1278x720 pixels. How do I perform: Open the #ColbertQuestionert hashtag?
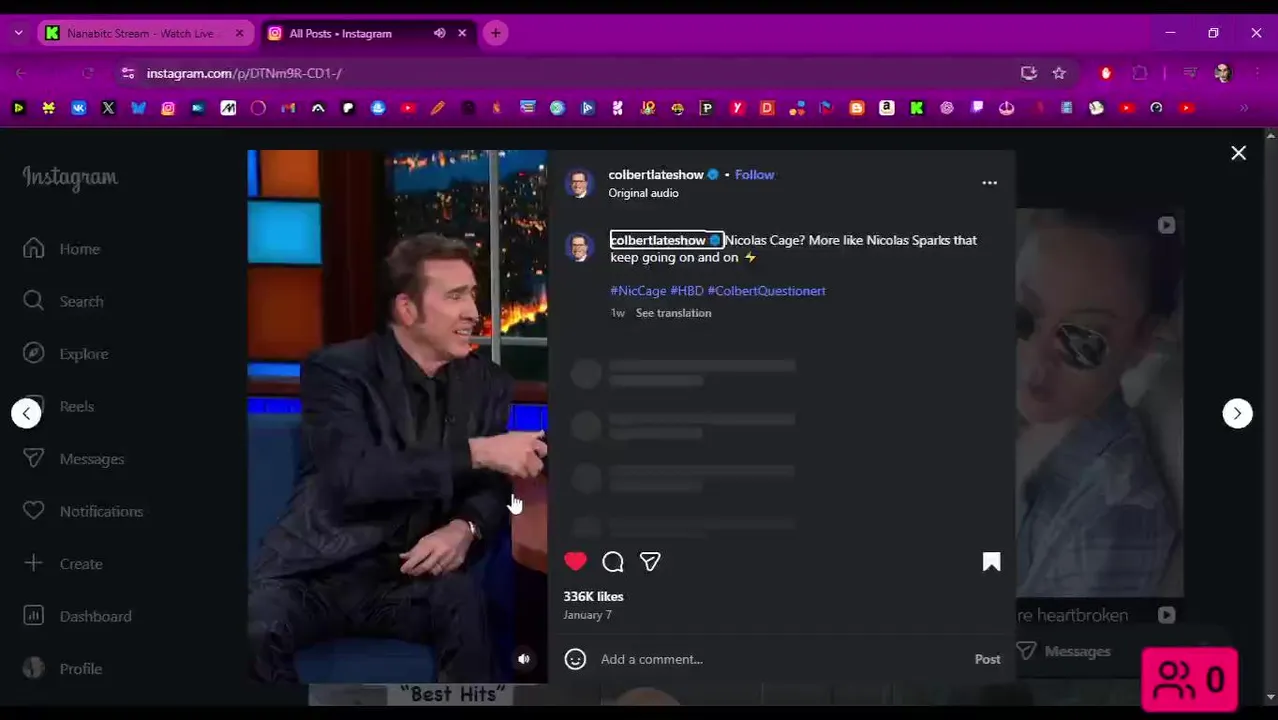(x=766, y=291)
